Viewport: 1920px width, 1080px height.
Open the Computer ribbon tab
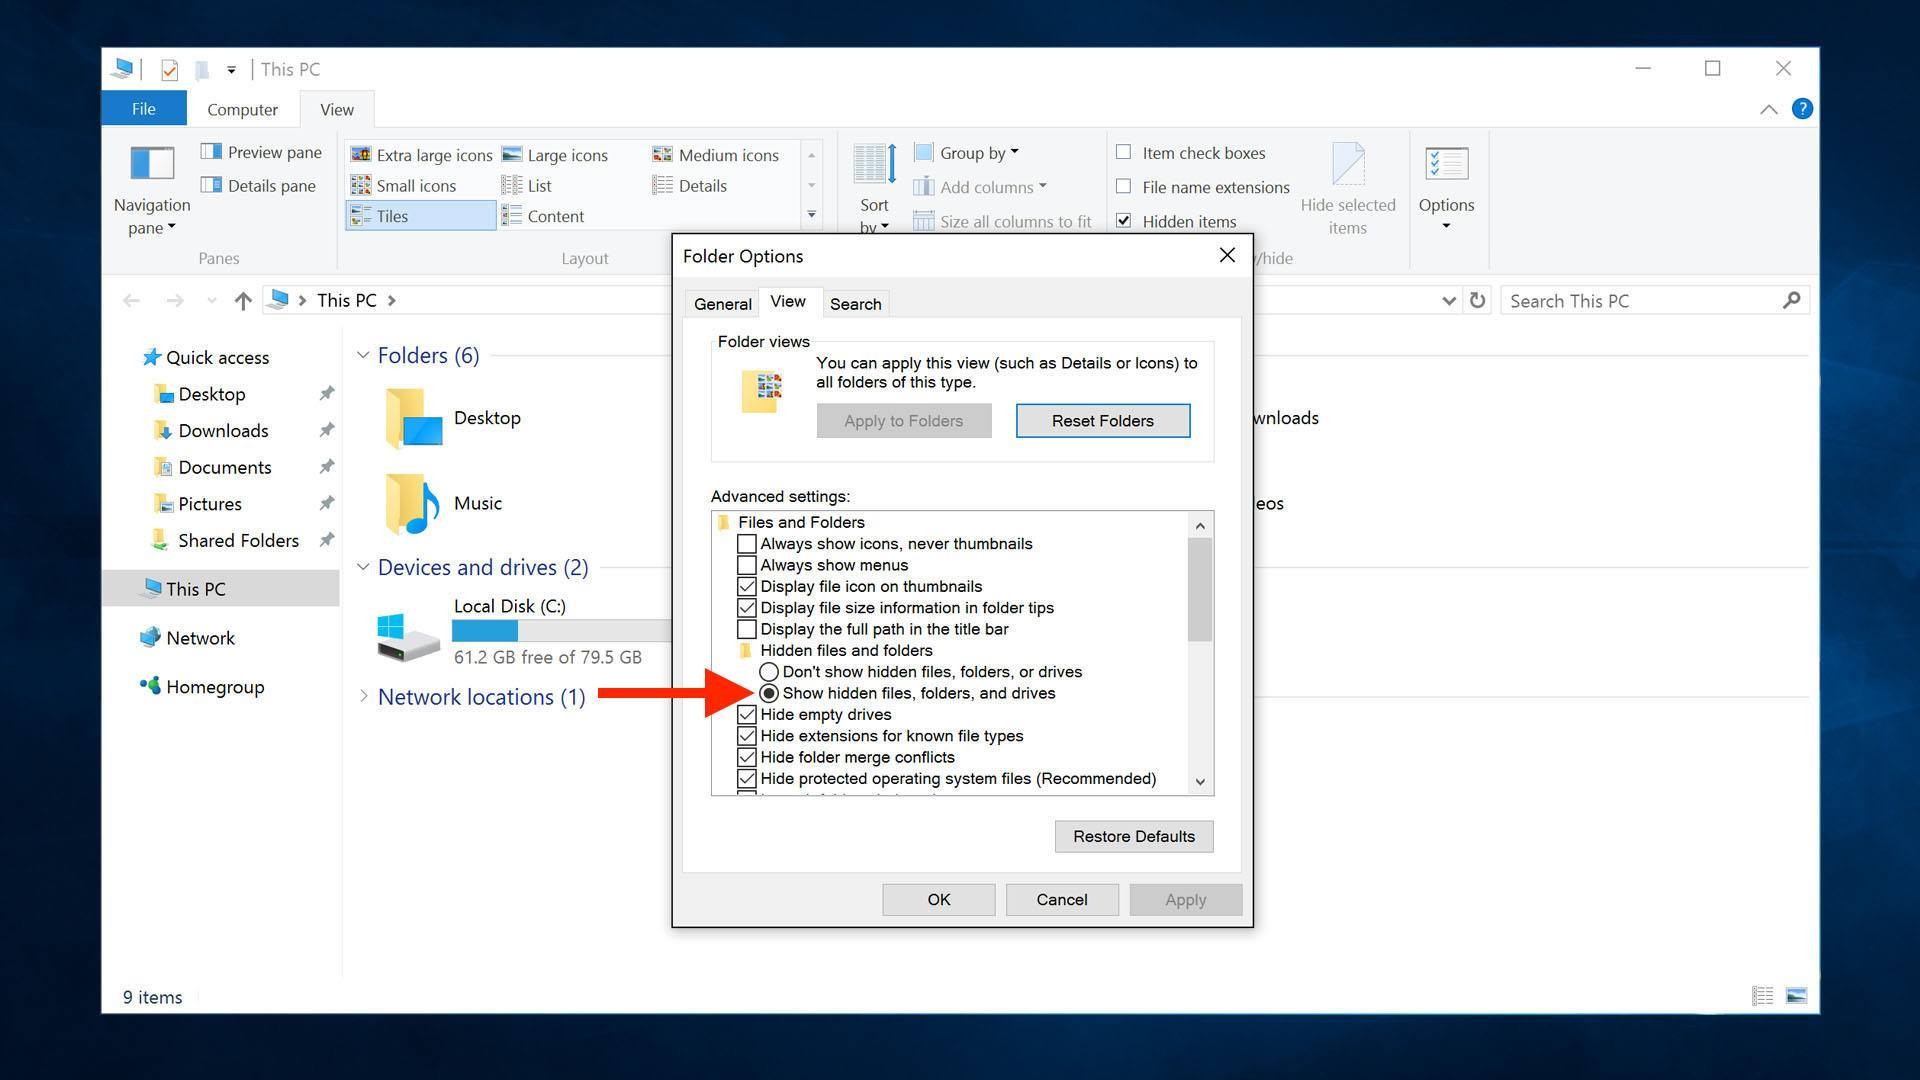pyautogui.click(x=242, y=110)
